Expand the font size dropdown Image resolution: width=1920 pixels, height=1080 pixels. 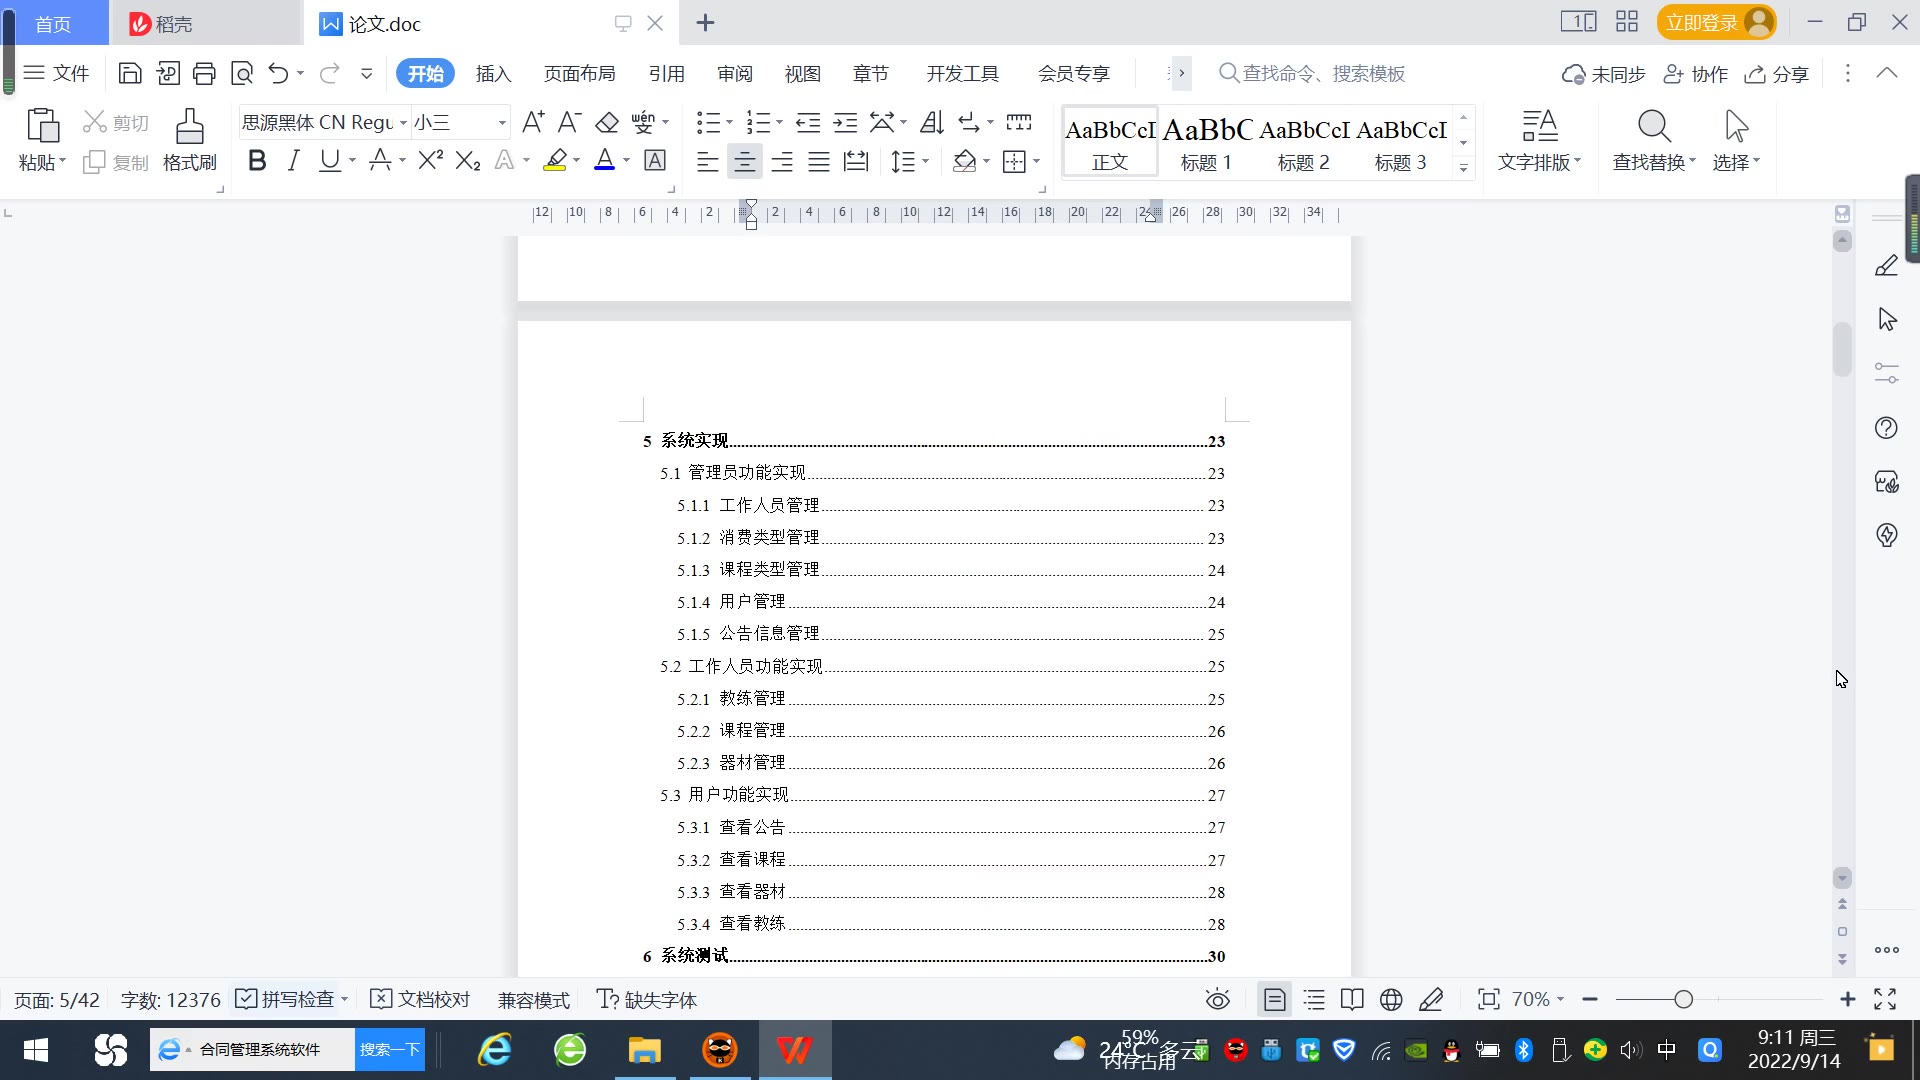tap(502, 123)
